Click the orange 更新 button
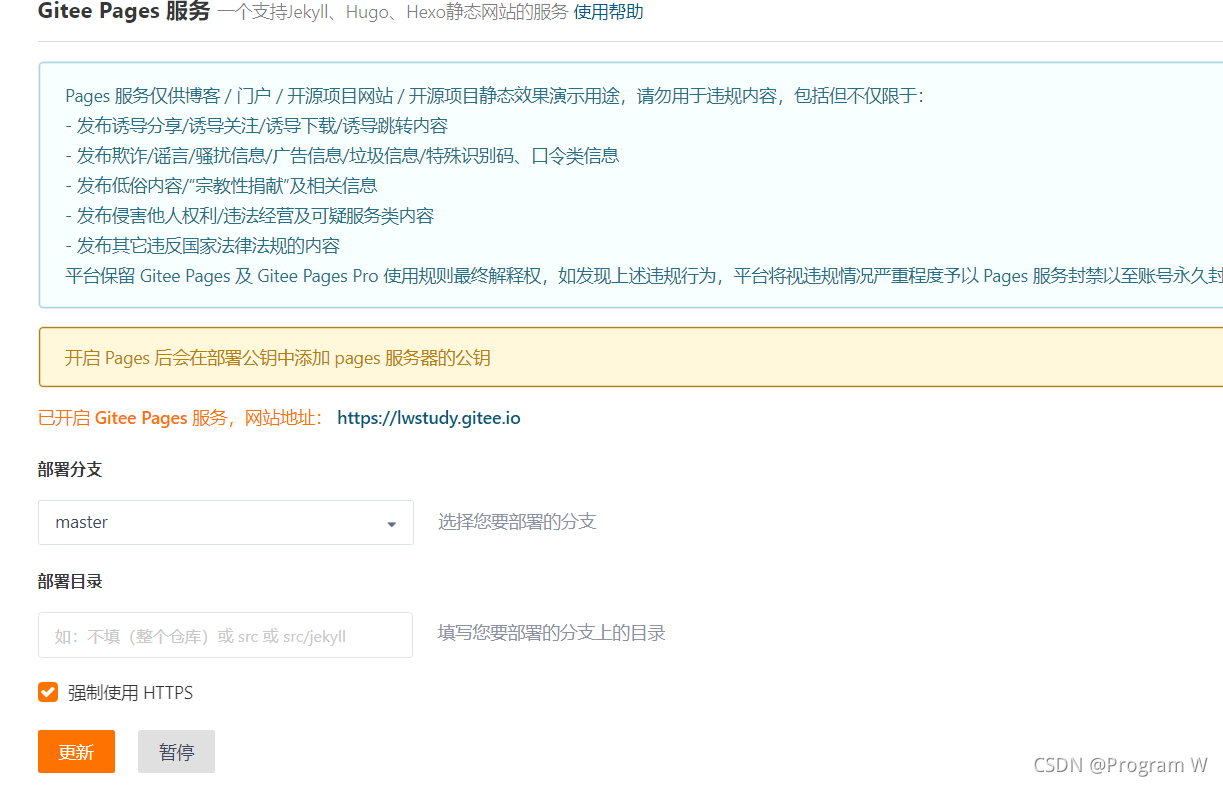This screenshot has height=786, width=1223. click(x=76, y=752)
